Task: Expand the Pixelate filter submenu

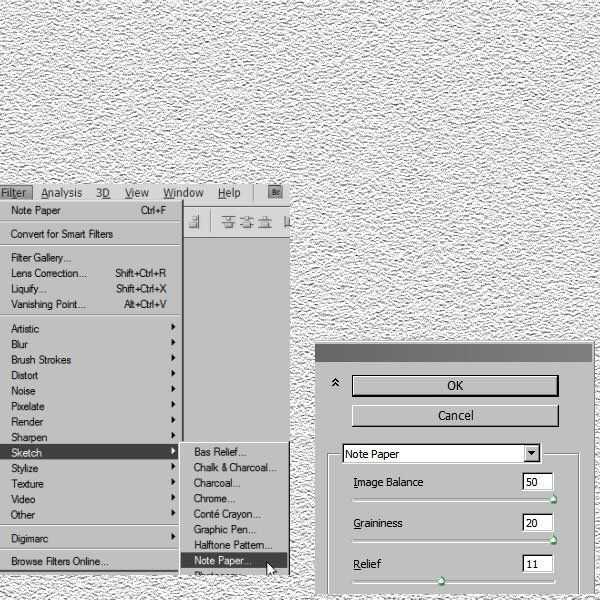Action: click(89, 406)
